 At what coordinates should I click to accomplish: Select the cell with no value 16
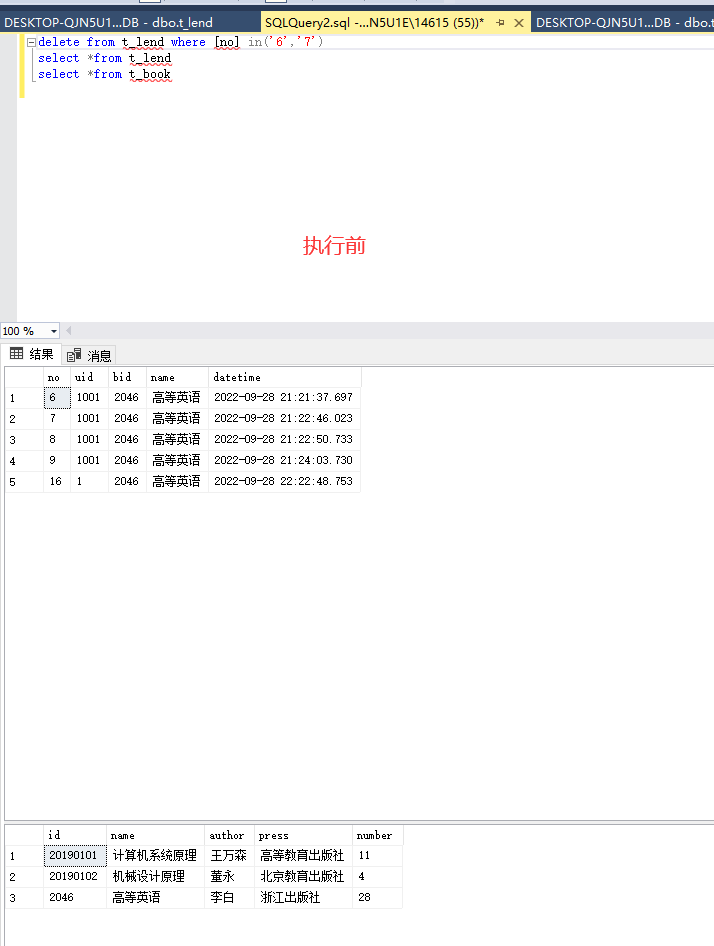57,481
